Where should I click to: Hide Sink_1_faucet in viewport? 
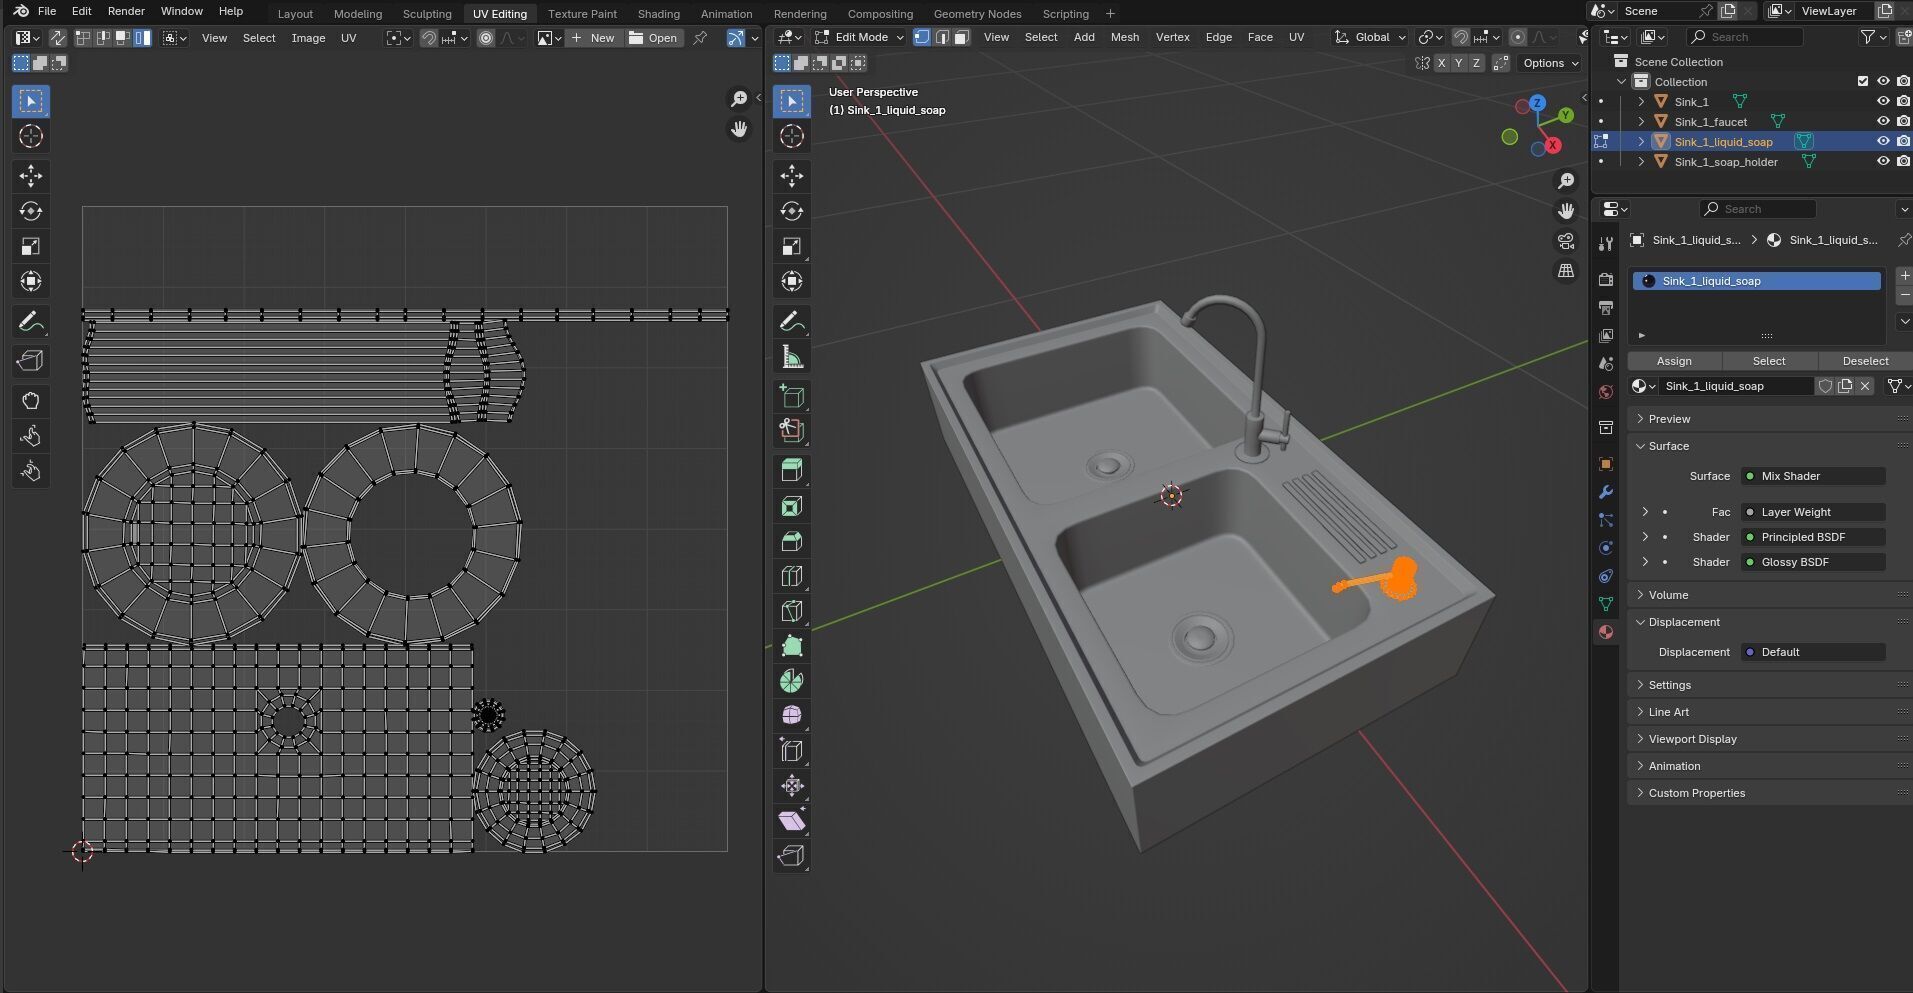click(x=1883, y=121)
